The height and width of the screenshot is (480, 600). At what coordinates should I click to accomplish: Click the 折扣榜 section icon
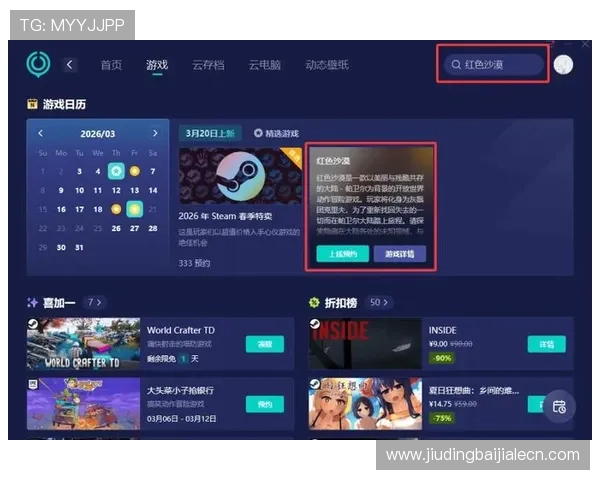coord(314,301)
